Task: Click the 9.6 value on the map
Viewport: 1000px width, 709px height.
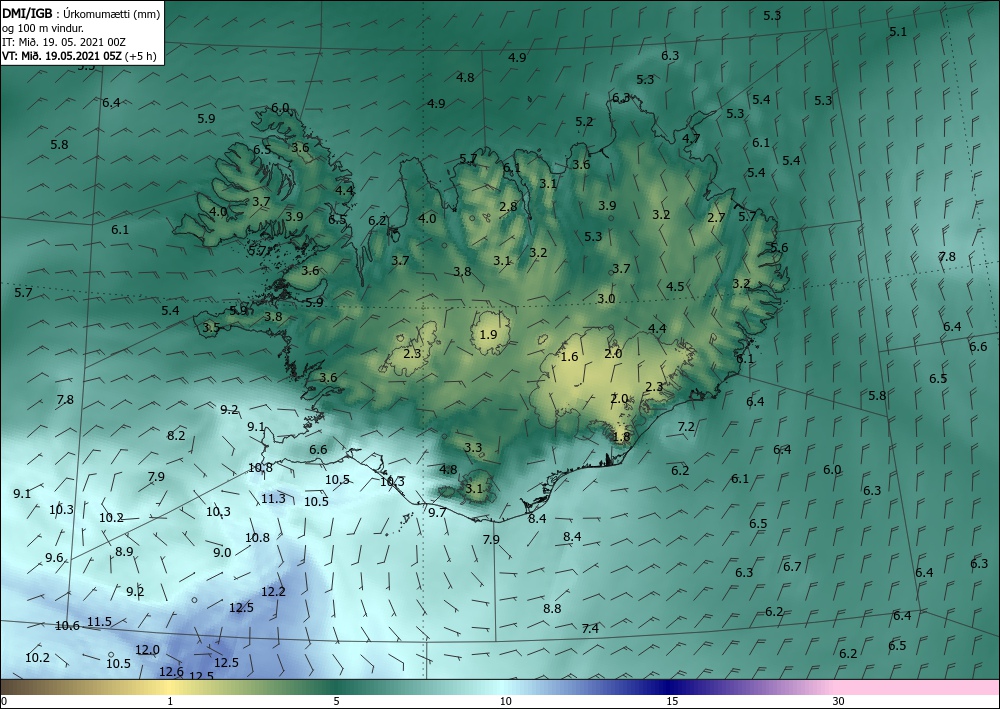Action: click(x=54, y=558)
